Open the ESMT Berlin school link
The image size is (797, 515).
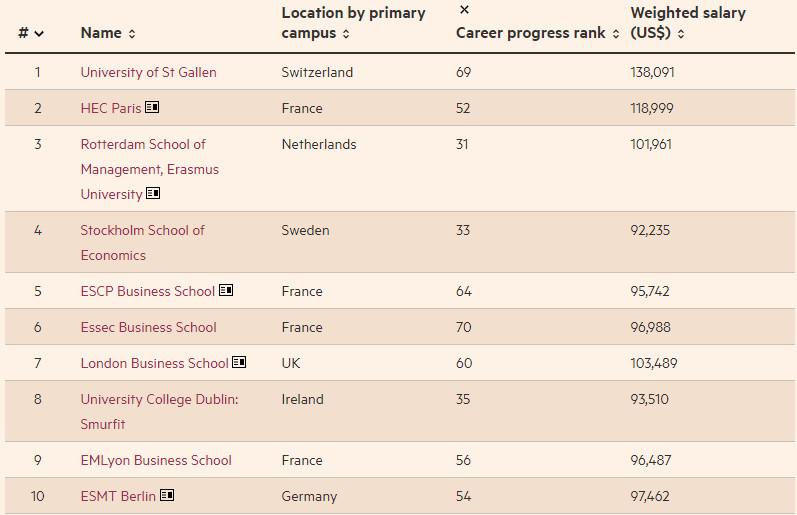118,496
